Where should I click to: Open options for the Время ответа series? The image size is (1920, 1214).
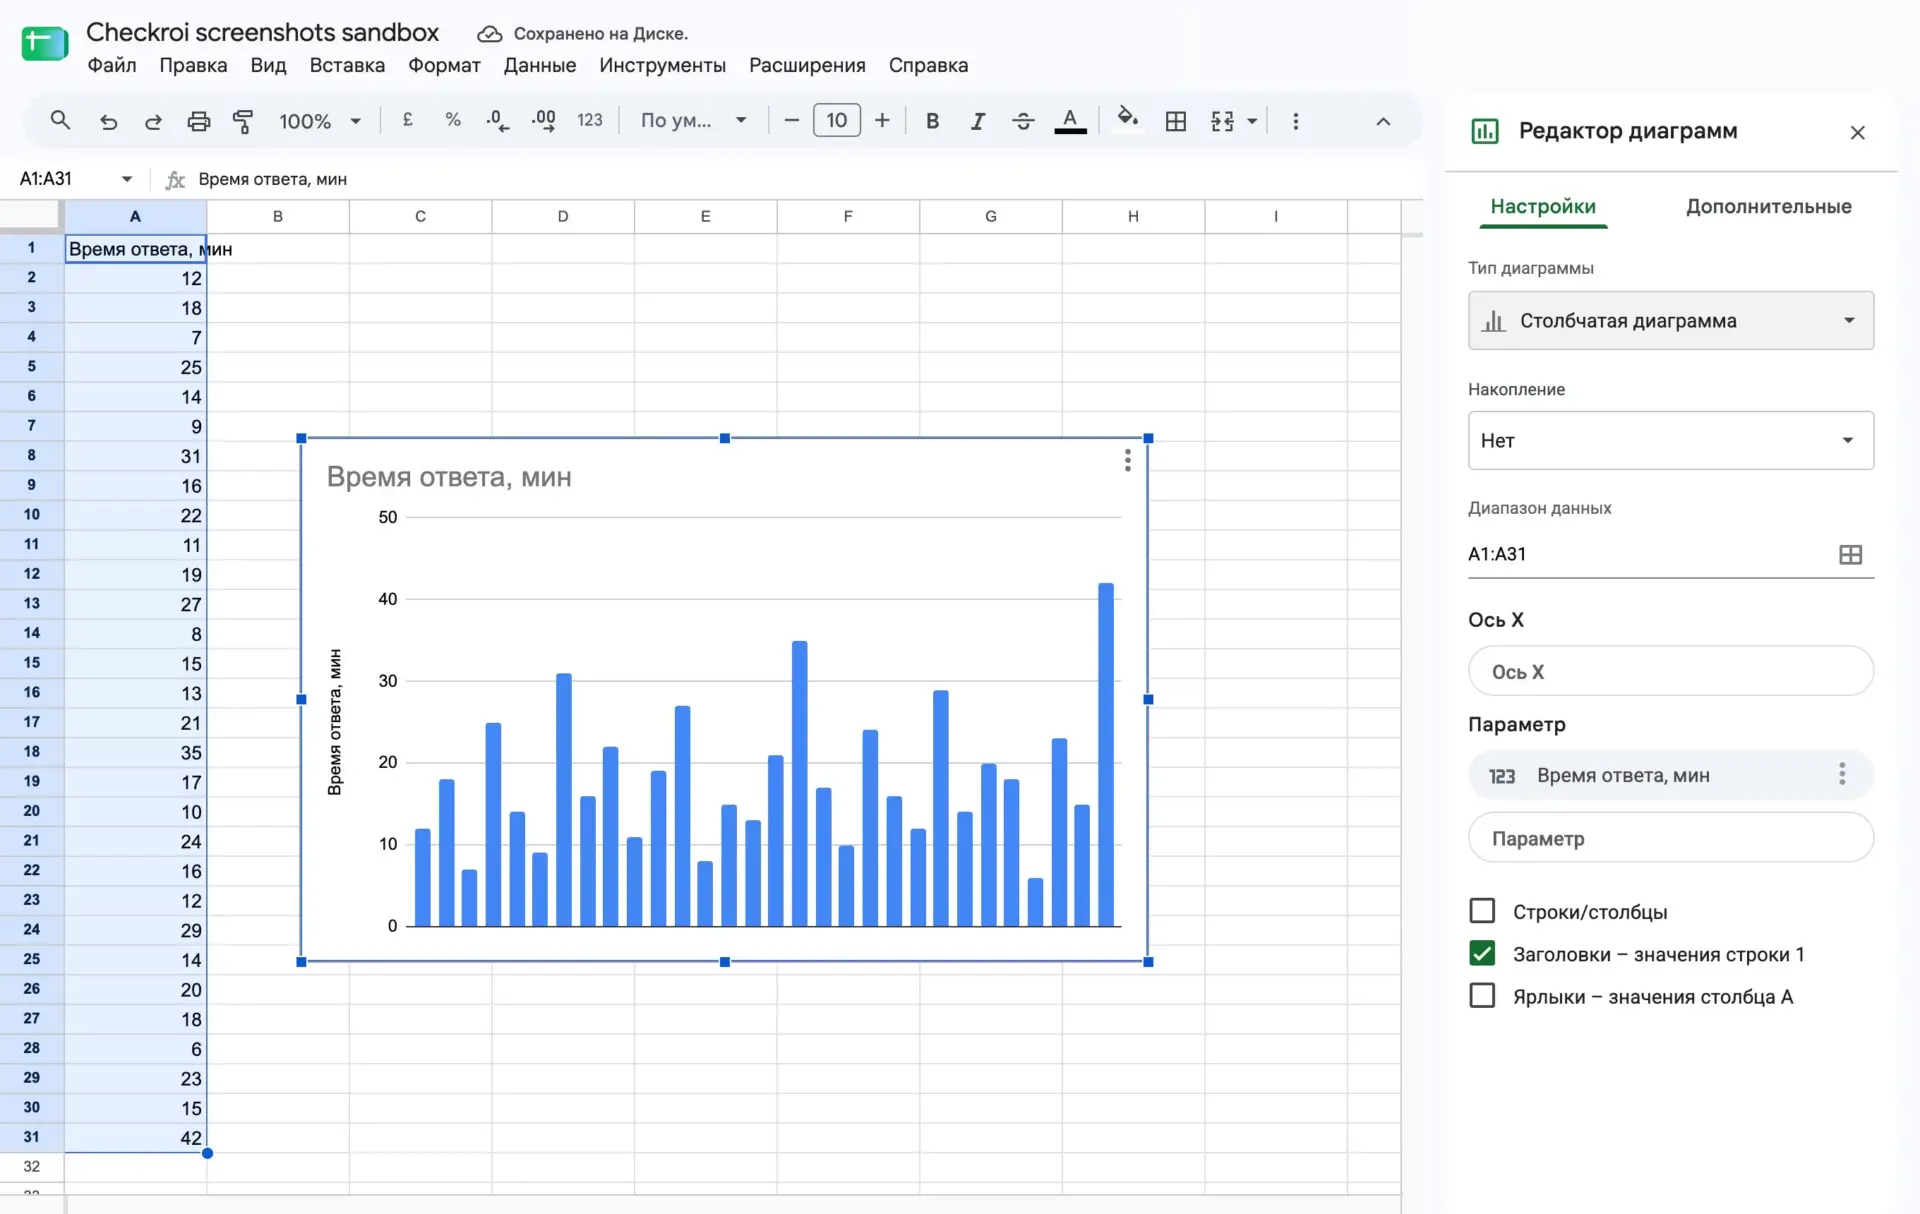1841,774
